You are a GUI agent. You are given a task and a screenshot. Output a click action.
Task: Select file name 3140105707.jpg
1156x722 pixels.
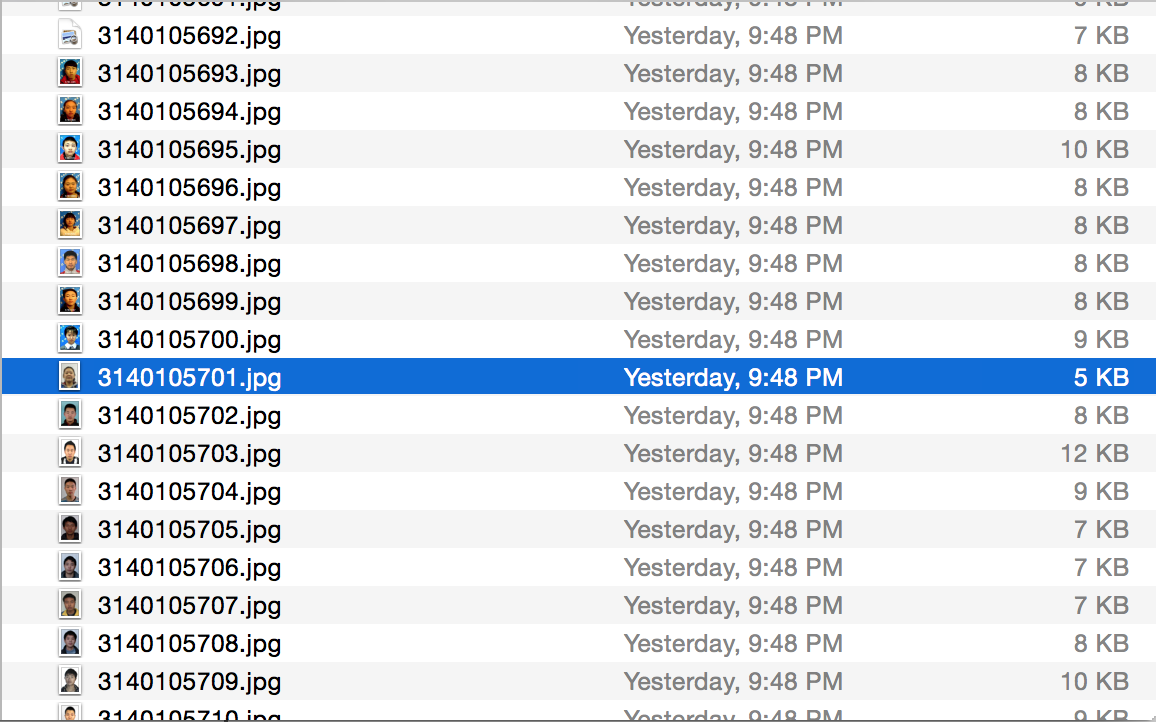[x=189, y=606]
